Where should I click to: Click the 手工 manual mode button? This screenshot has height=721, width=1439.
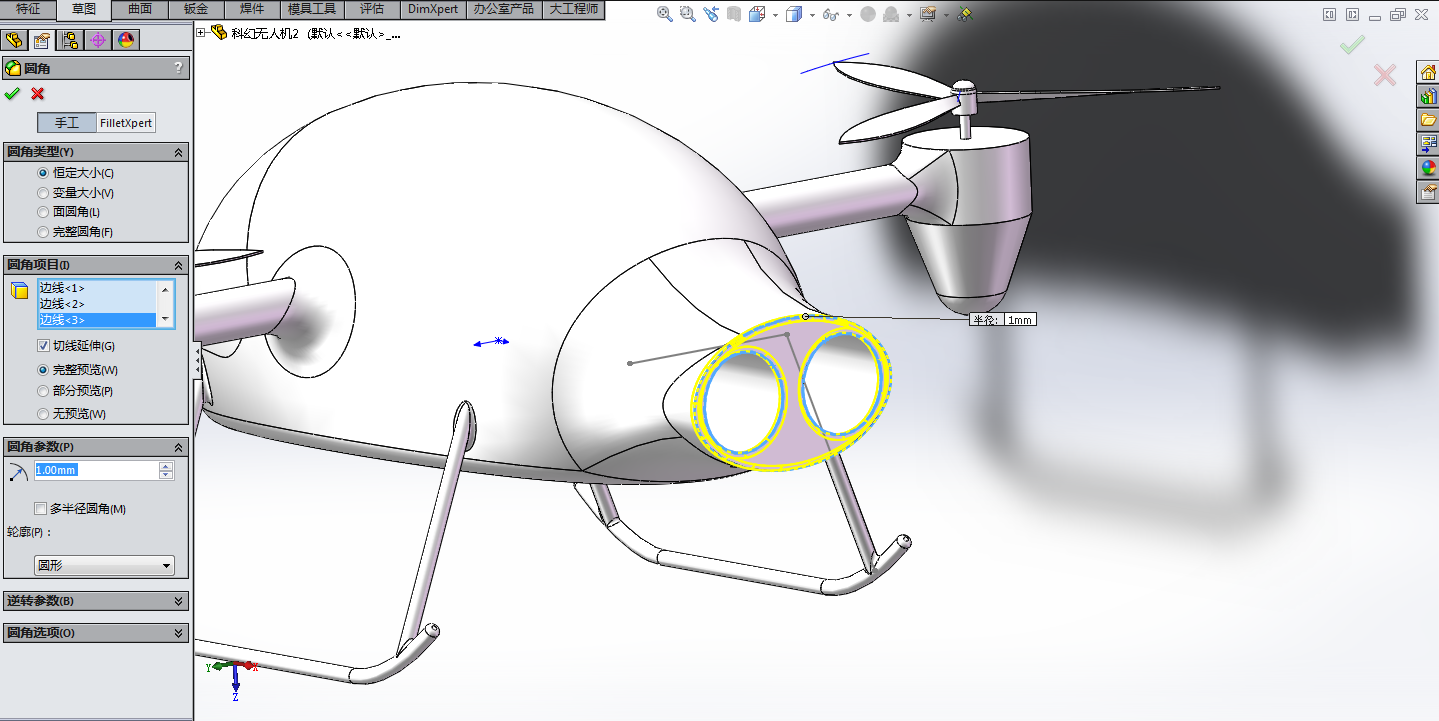[67, 123]
